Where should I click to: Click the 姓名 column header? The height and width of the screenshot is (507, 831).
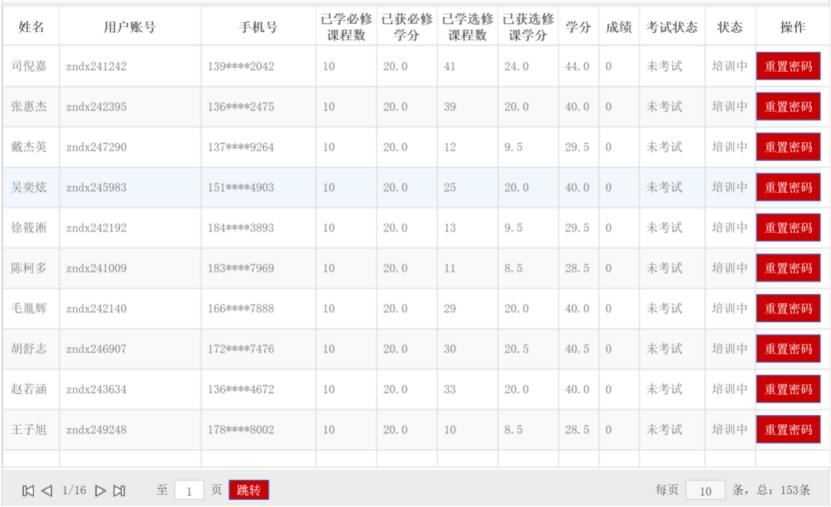(31, 27)
